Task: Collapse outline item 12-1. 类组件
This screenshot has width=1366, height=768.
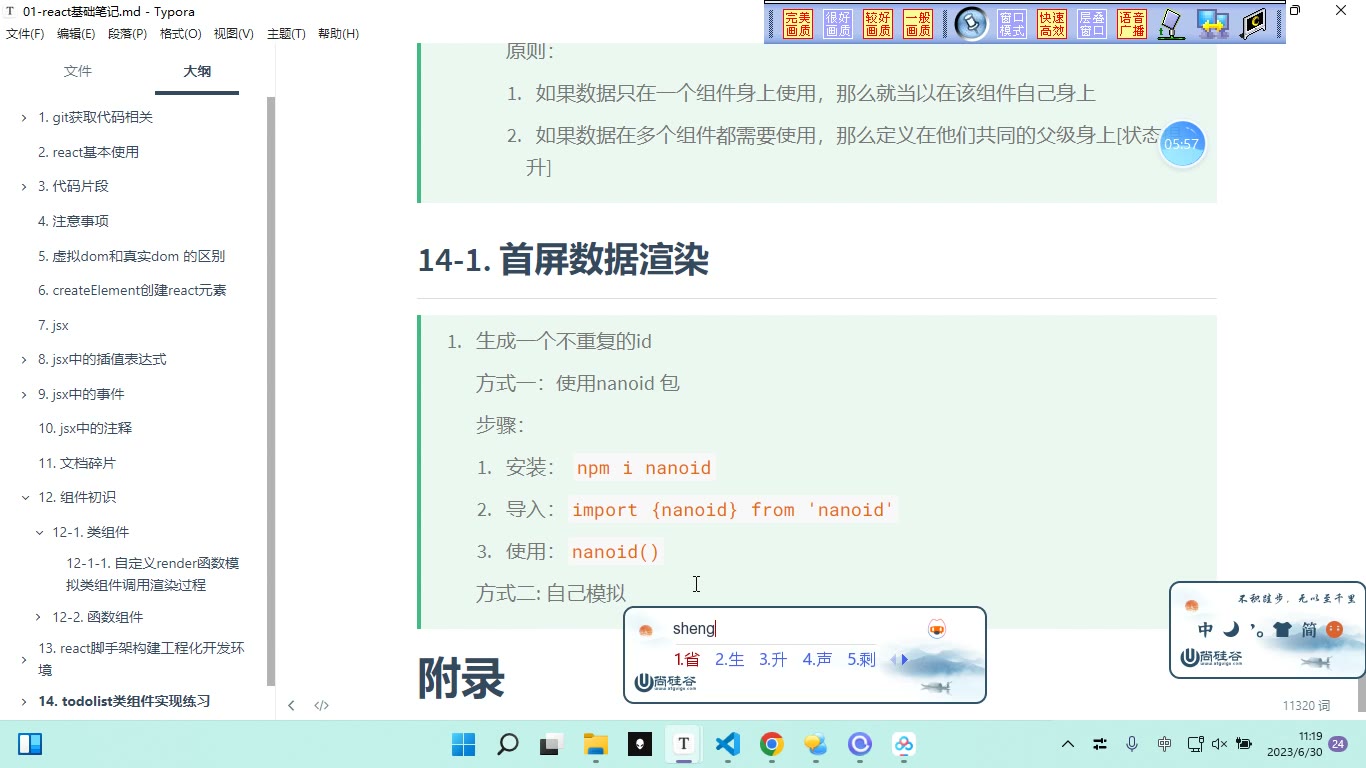Action: point(39,533)
